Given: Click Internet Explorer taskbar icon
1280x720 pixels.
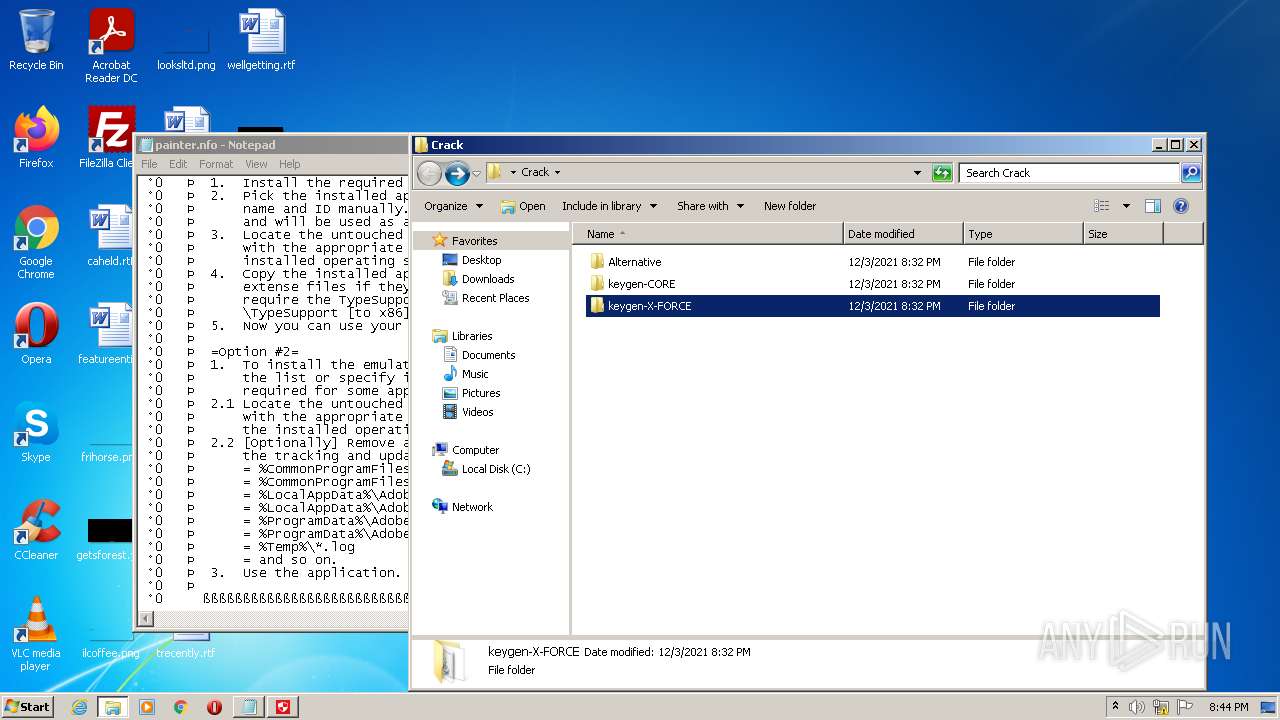Looking at the screenshot, I should pyautogui.click(x=79, y=707).
